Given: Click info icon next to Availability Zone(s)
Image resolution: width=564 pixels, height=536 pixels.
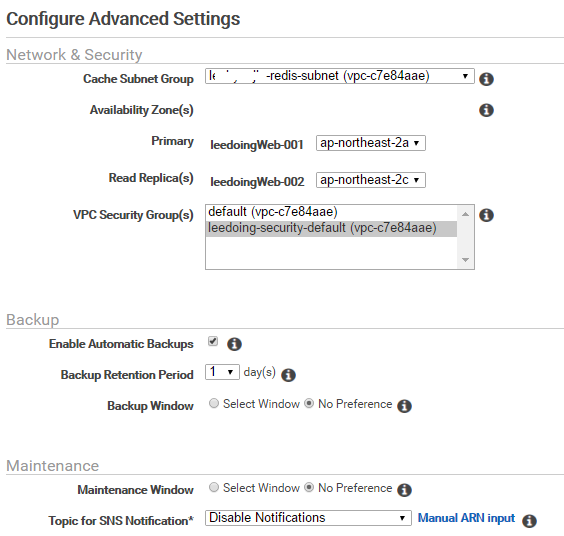Looking at the screenshot, I should click(486, 110).
